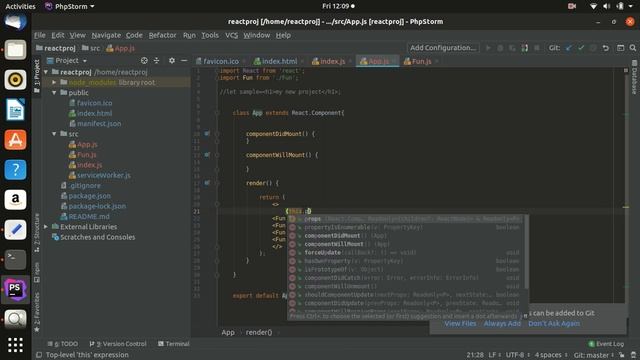
Task: Open README.md in project tree
Action: 89,216
